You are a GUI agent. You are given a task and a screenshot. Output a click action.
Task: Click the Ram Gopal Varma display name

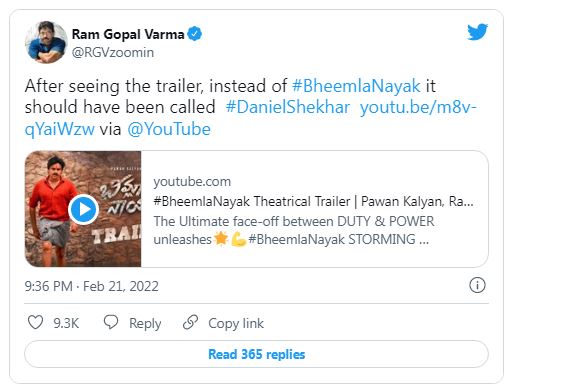click(x=128, y=34)
